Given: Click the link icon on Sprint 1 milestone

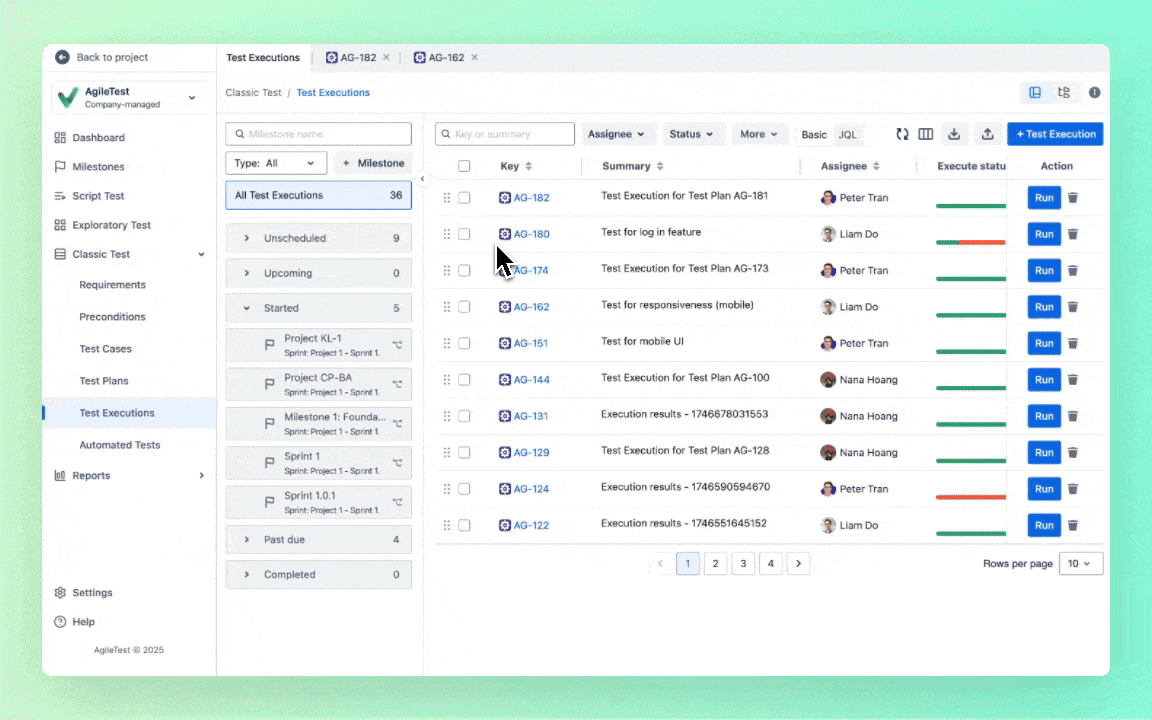Looking at the screenshot, I should (397, 463).
